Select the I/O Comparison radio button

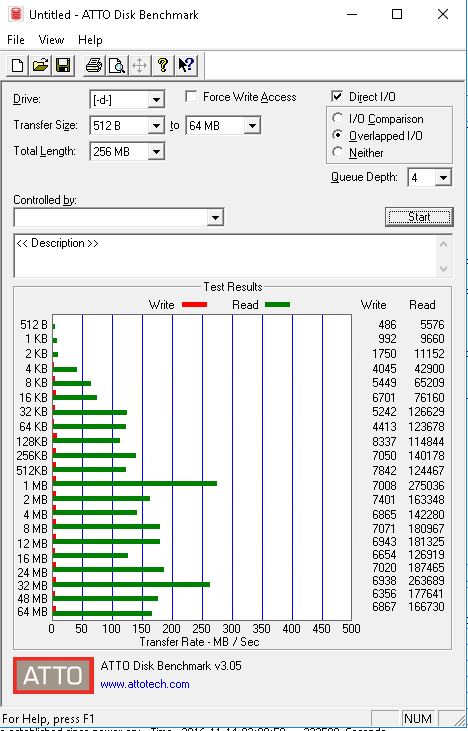[337, 118]
